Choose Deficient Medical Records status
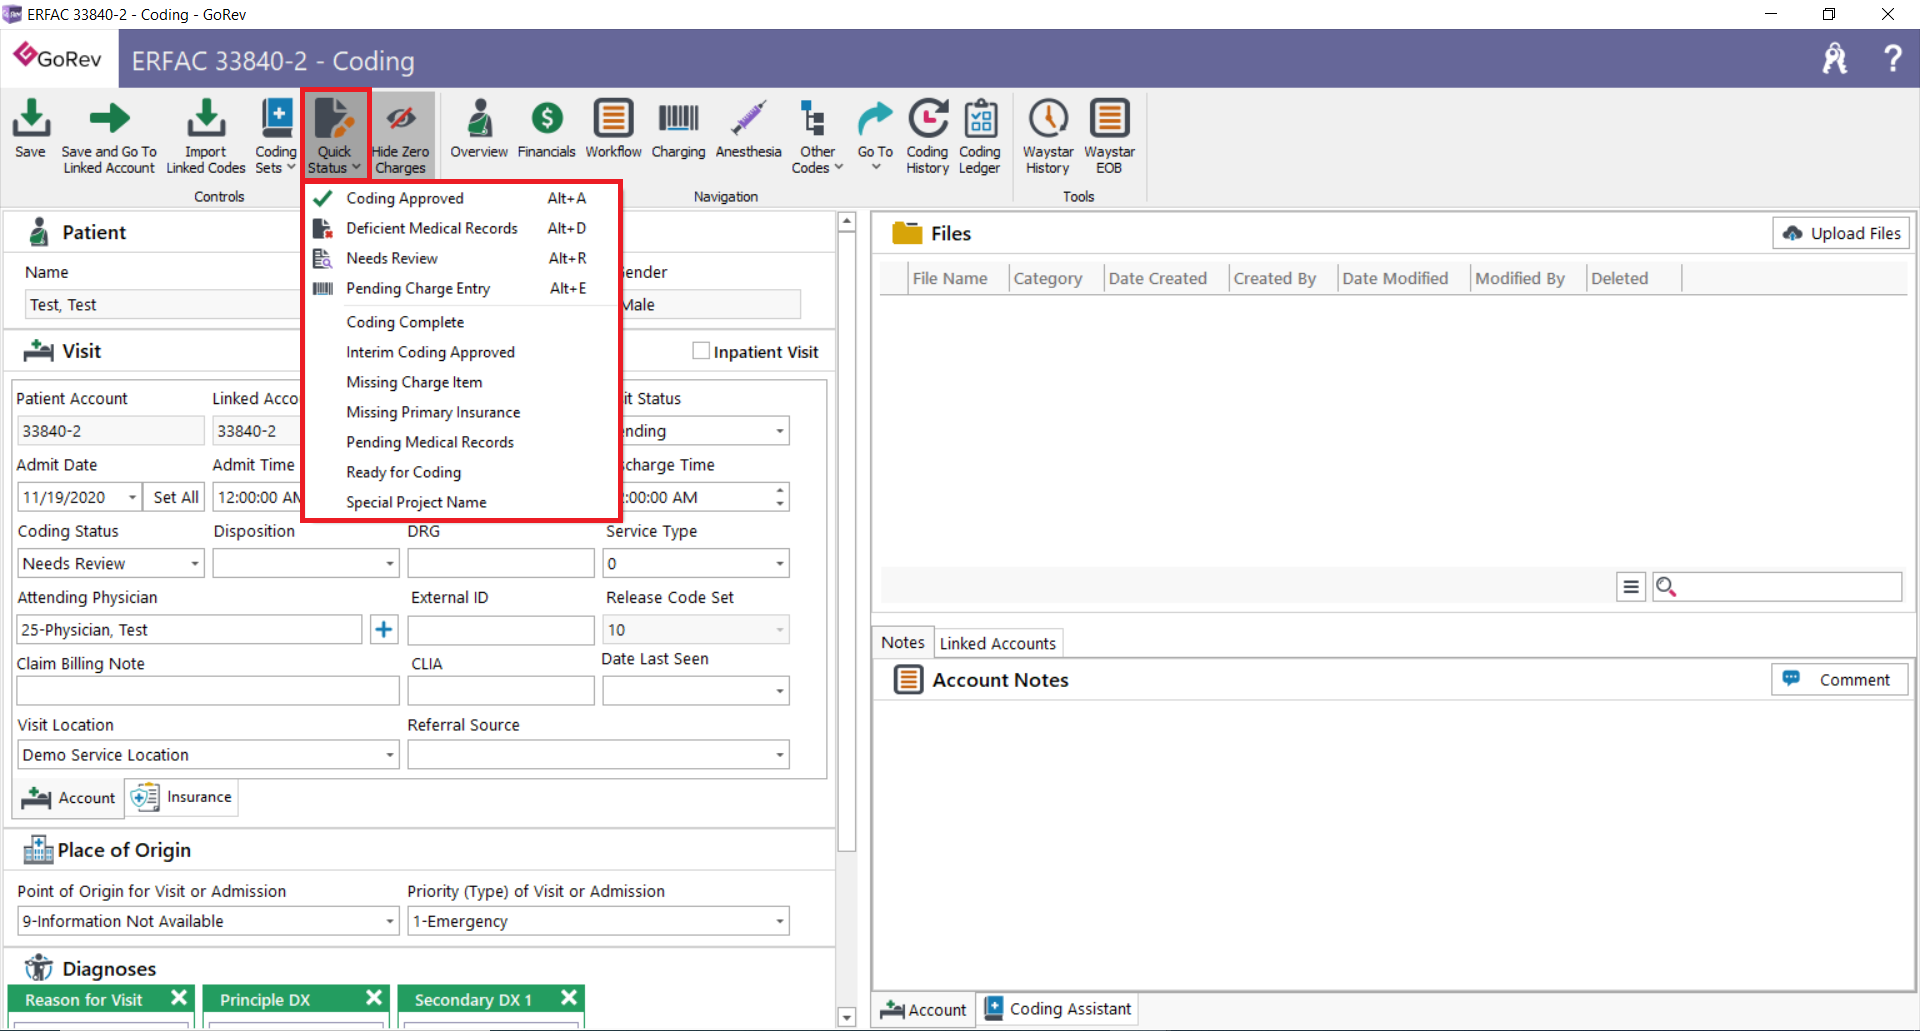This screenshot has height=1031, width=1920. point(461,228)
